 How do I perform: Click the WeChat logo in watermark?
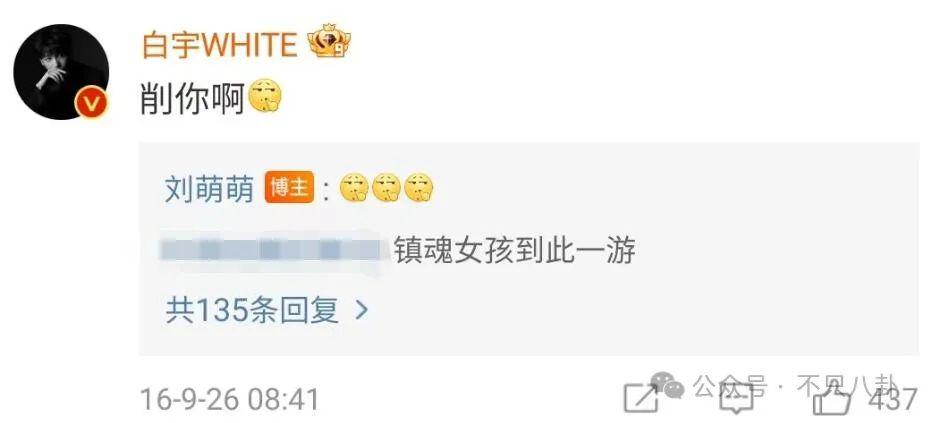click(x=668, y=386)
